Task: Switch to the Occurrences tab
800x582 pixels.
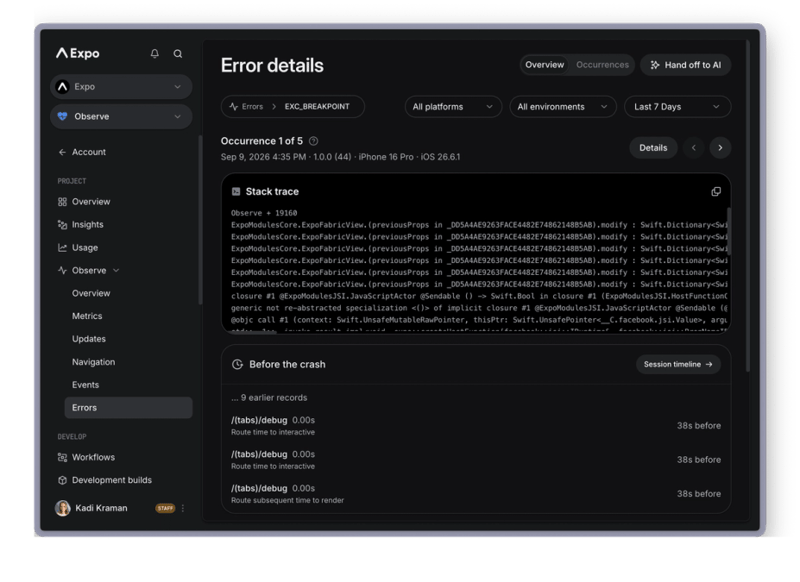Action: (602, 65)
